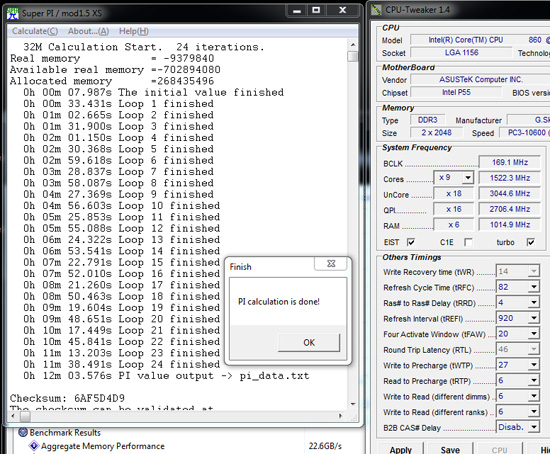Click the Apply button in CPU-Tweaker
This screenshot has width=550, height=454.
401,449
